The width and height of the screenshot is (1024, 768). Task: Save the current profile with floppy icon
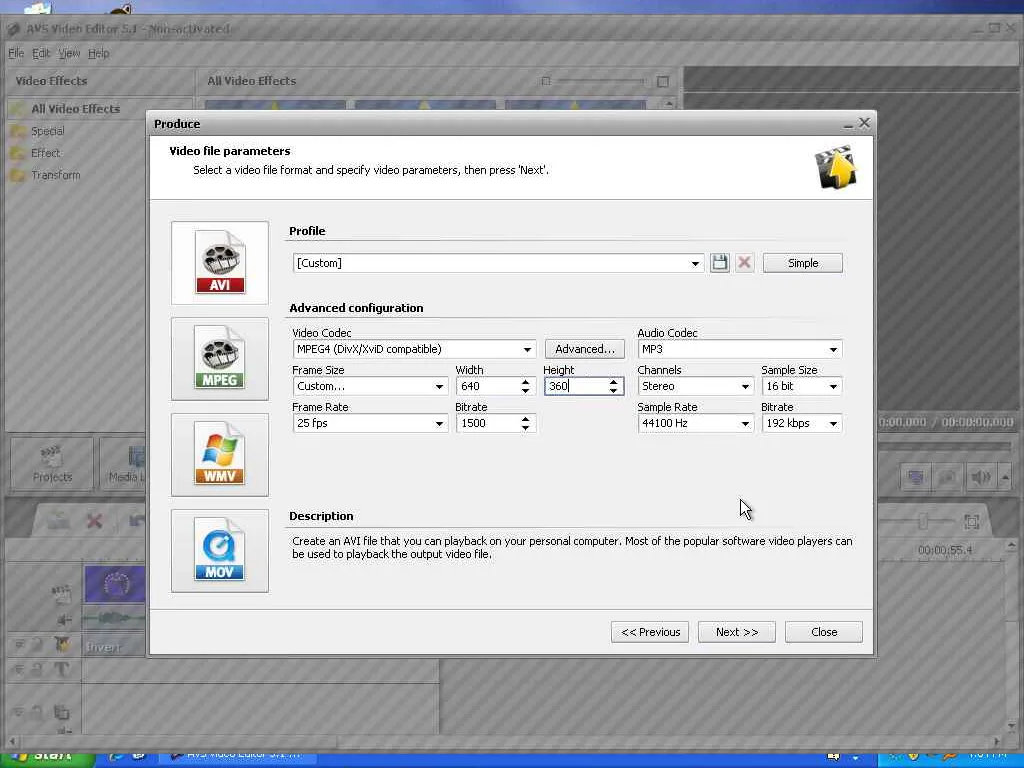(720, 263)
